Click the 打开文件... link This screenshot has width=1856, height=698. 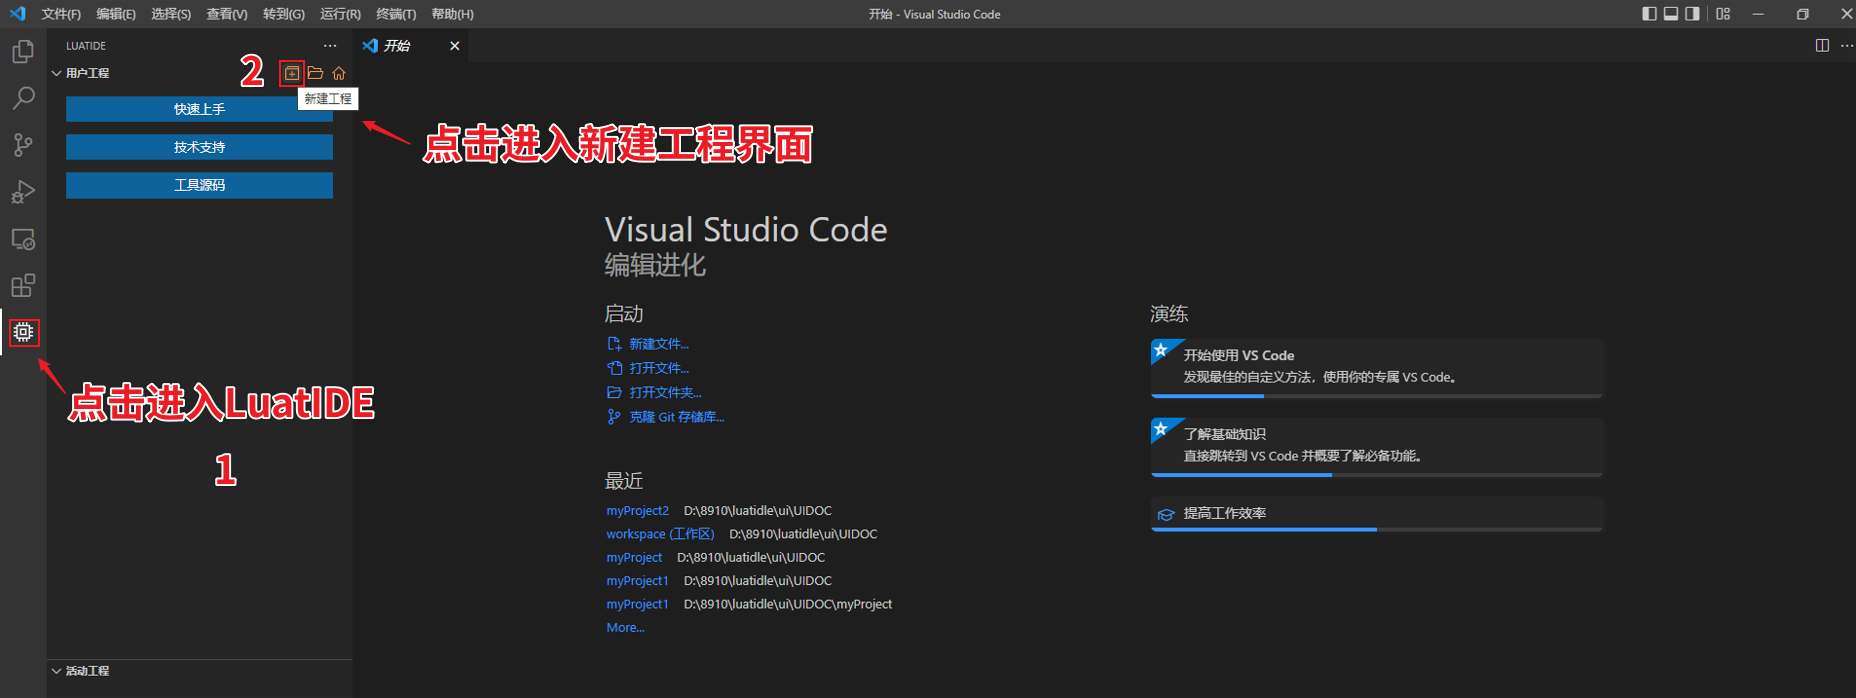click(659, 368)
